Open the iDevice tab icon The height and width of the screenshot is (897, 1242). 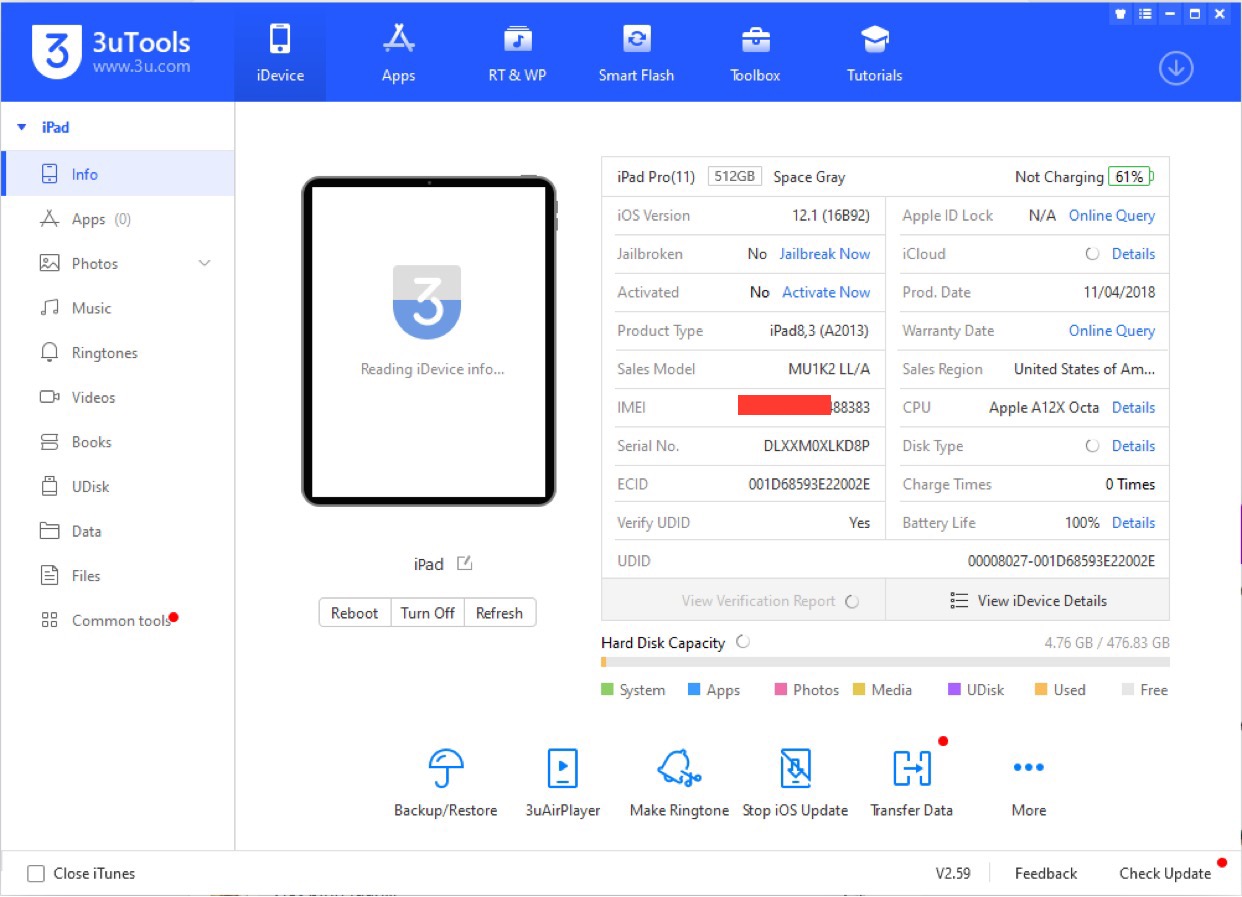(280, 39)
